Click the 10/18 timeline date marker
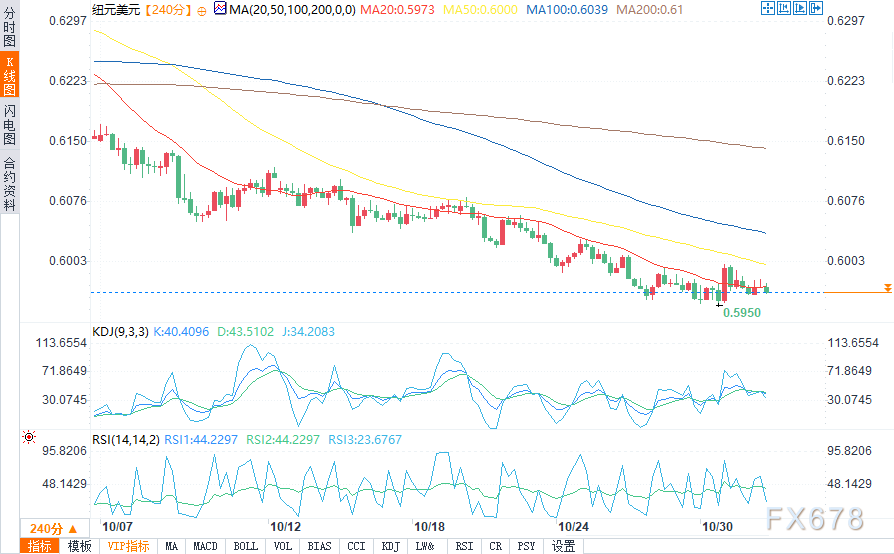Screen dimensions: 894x554 click(x=429, y=527)
